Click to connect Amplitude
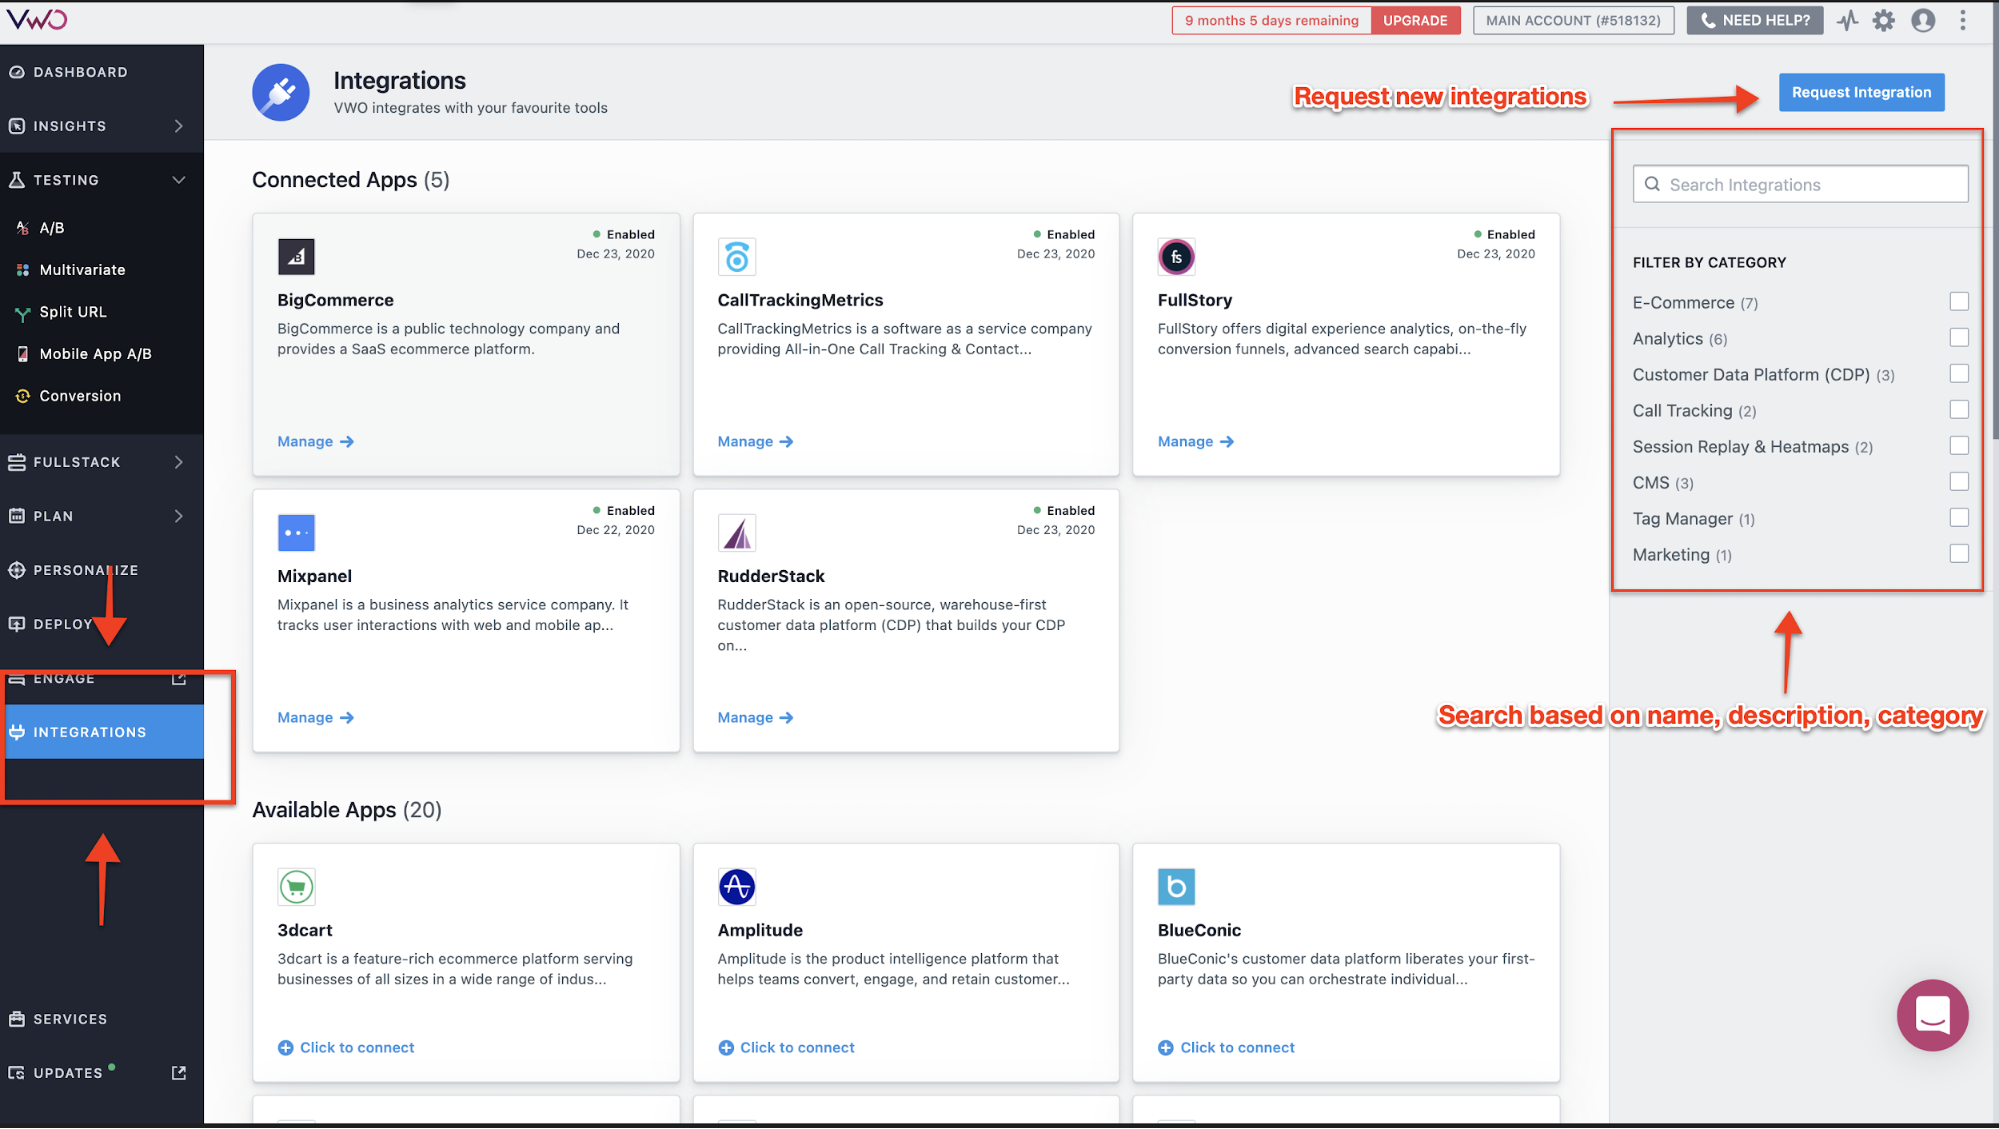This screenshot has width=1999, height=1129. 787,1047
